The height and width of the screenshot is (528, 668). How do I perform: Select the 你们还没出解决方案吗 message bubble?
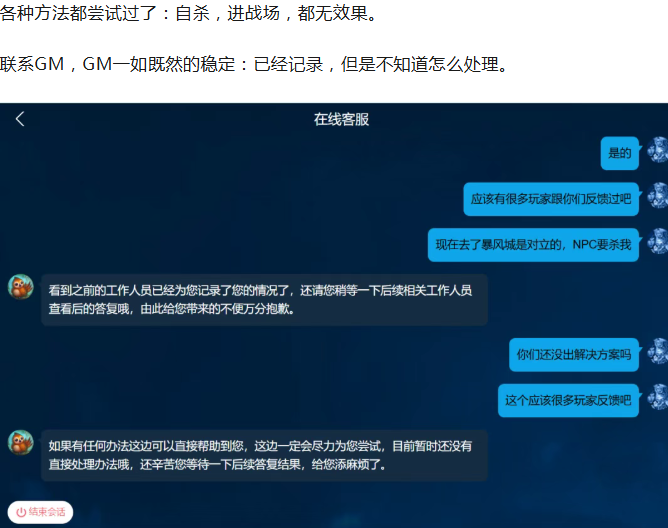573,354
